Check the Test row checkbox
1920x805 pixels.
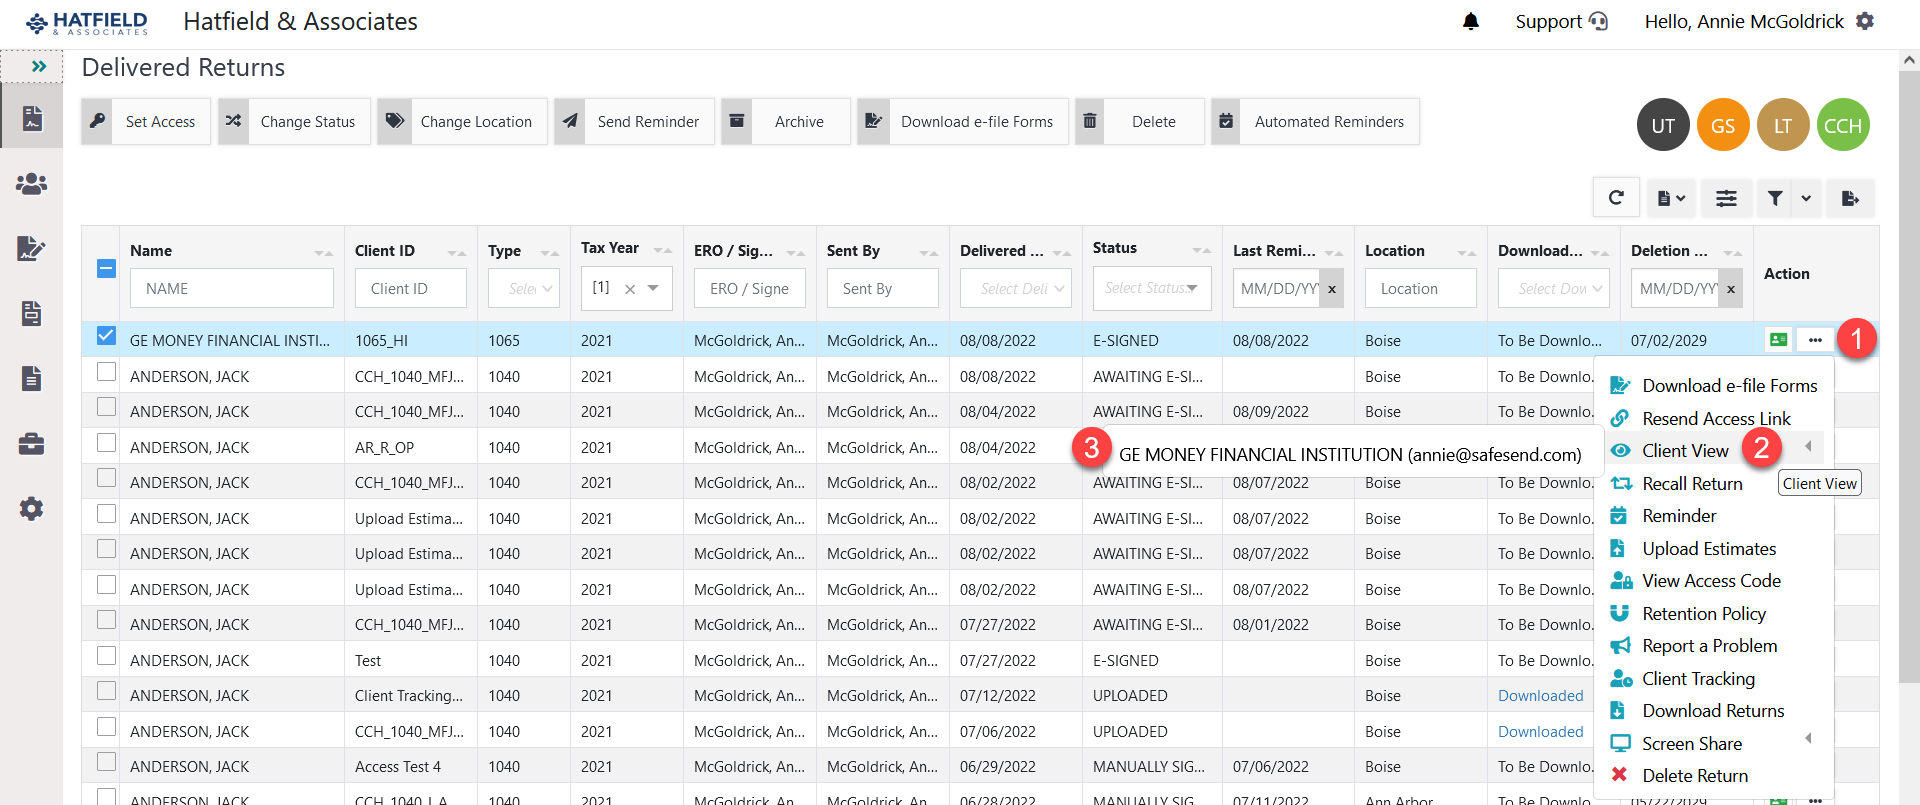[106, 656]
